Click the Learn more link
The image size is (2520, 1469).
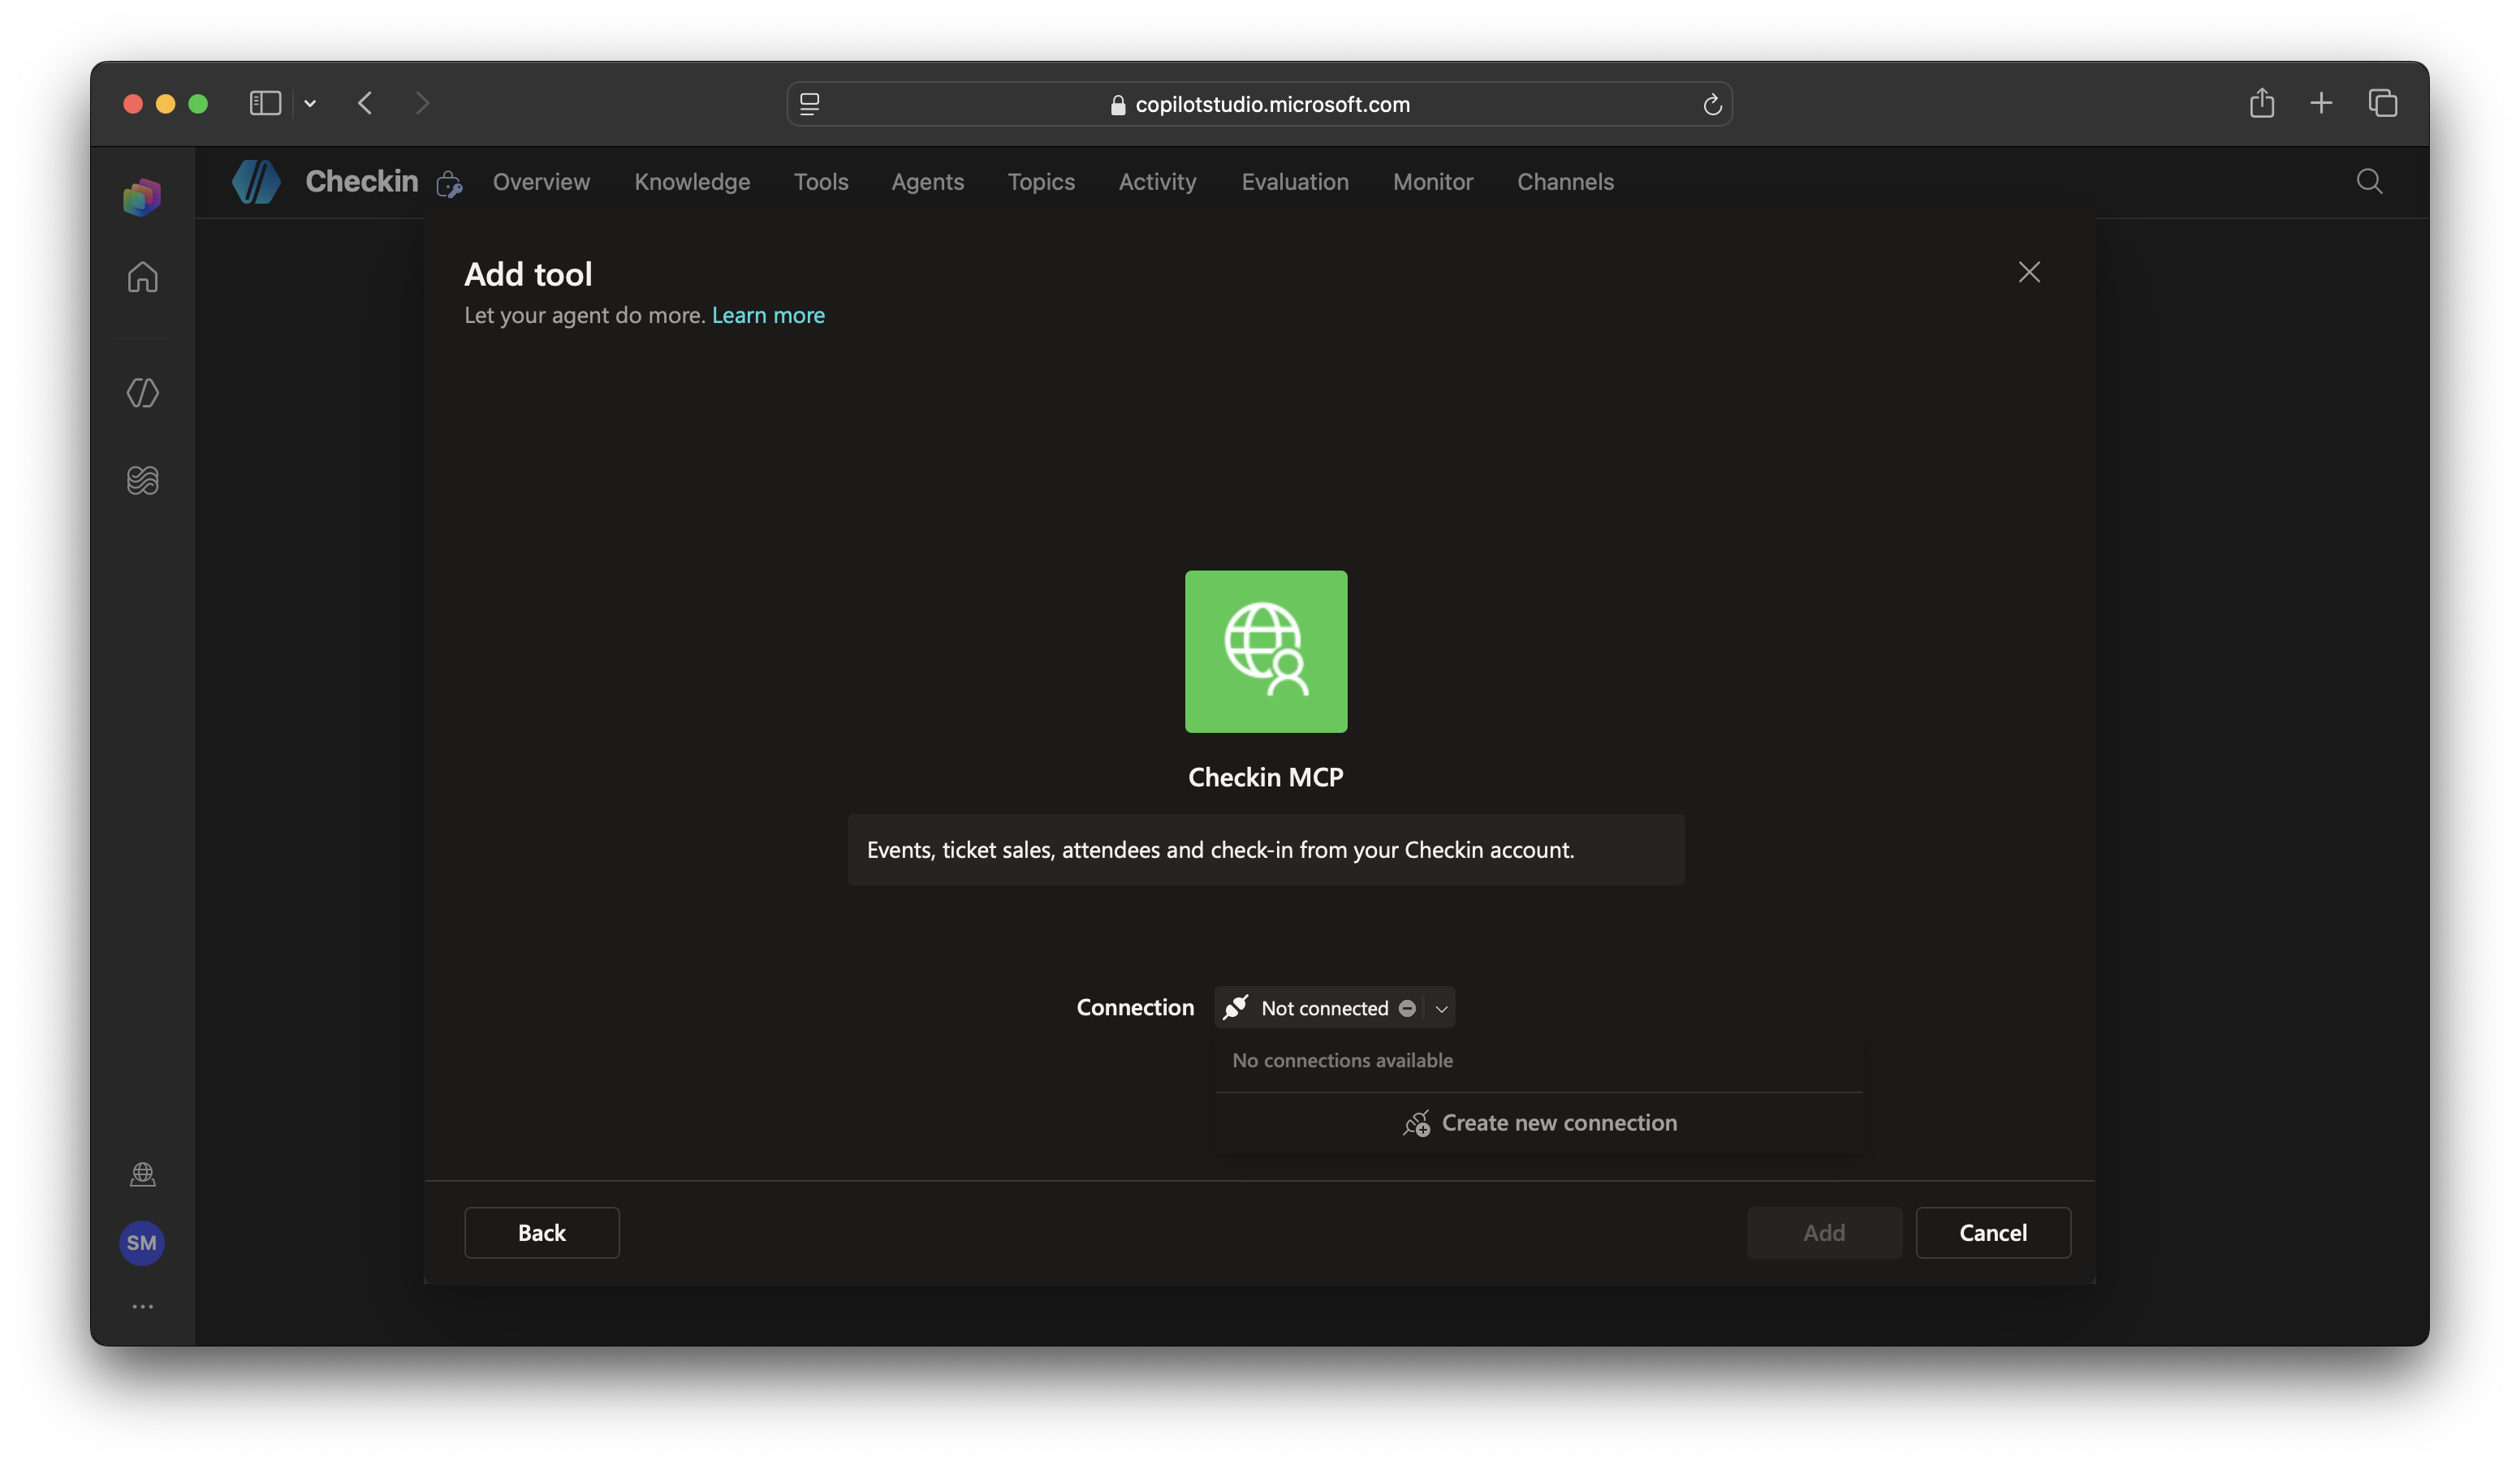coord(768,315)
